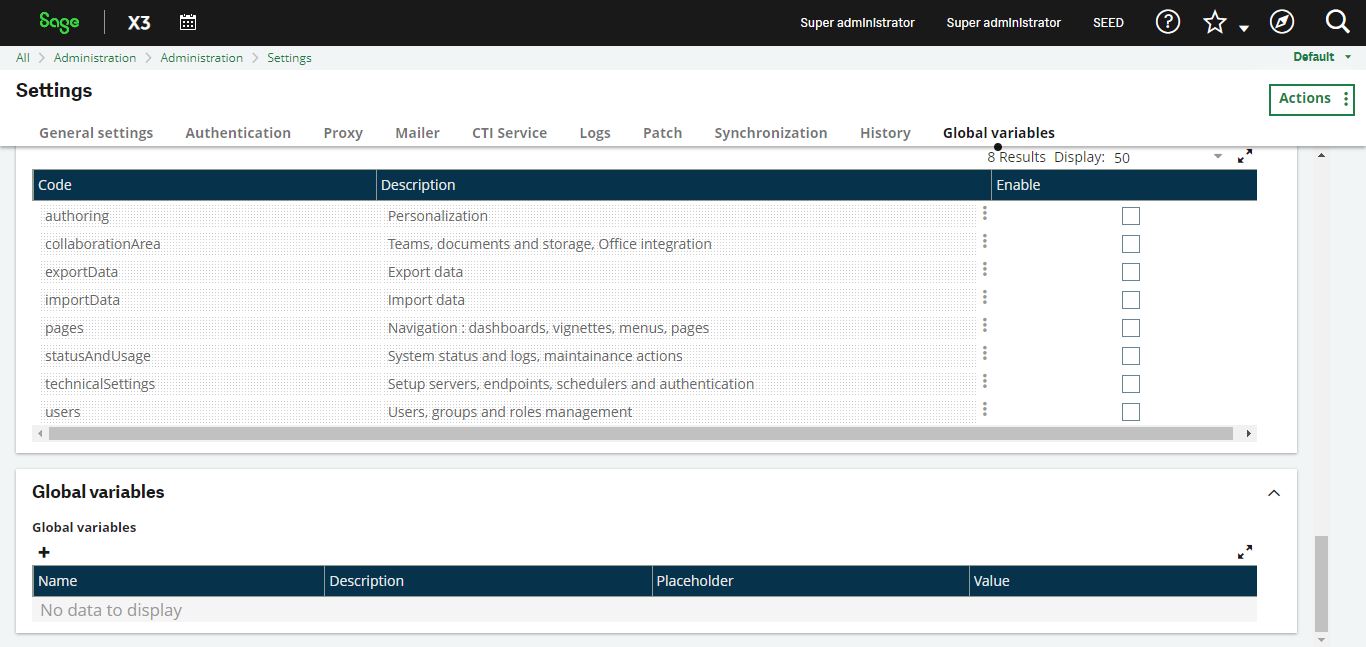This screenshot has width=1366, height=647.
Task: Click the help question mark icon
Action: (1167, 21)
